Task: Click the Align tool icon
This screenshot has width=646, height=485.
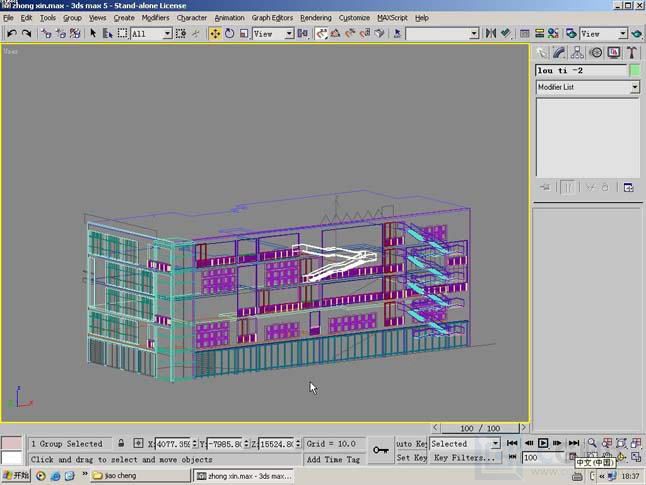Action: click(506, 33)
